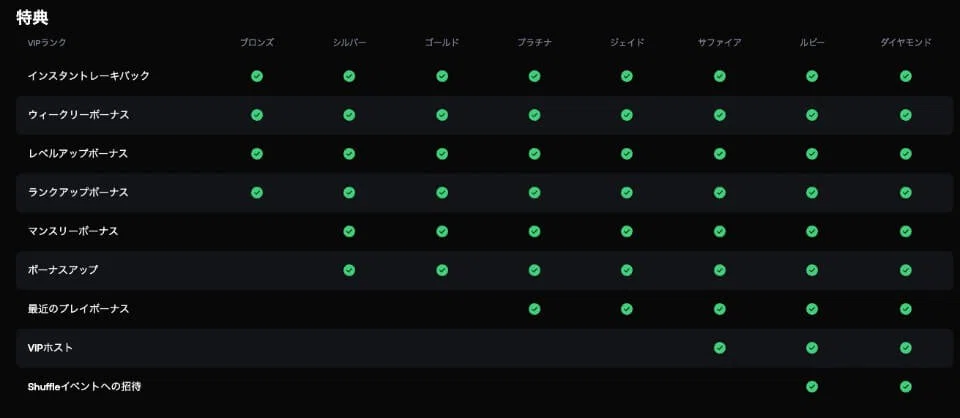960x418 pixels.
Task: Click the VIPランク header label
Action: 47,43
